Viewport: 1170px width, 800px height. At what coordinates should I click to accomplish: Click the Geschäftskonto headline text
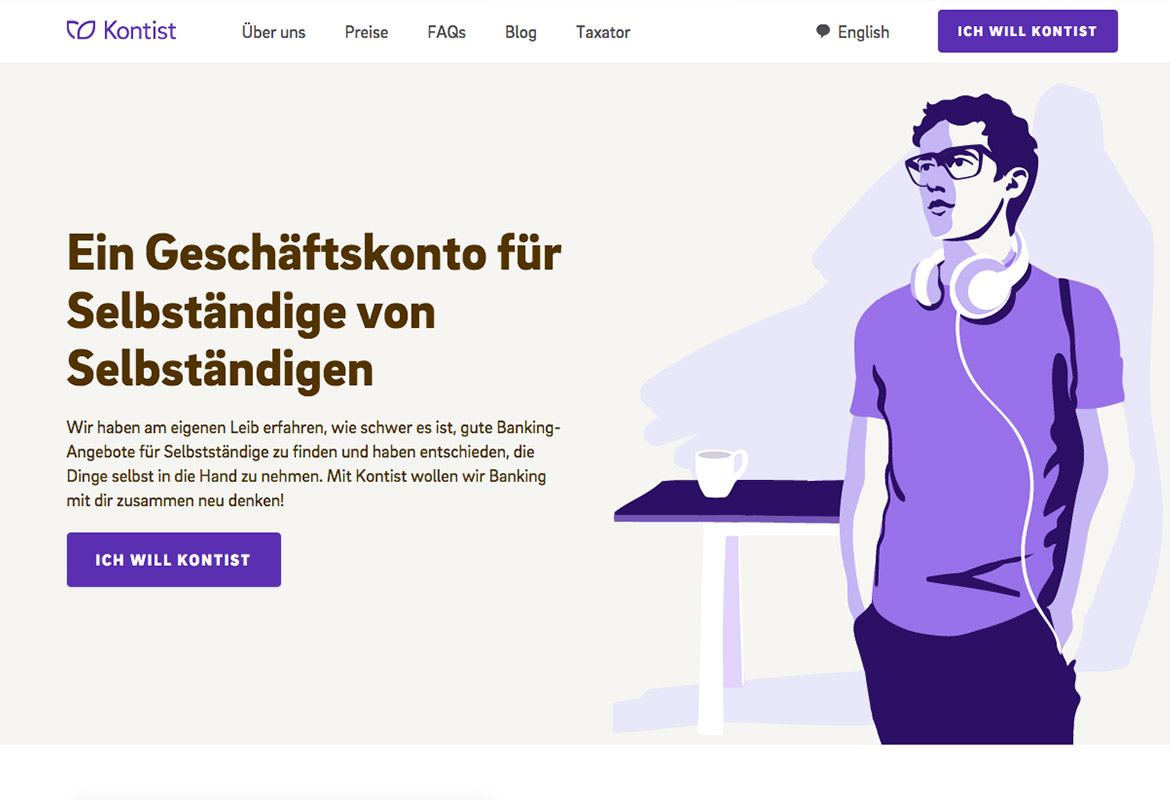pos(314,310)
